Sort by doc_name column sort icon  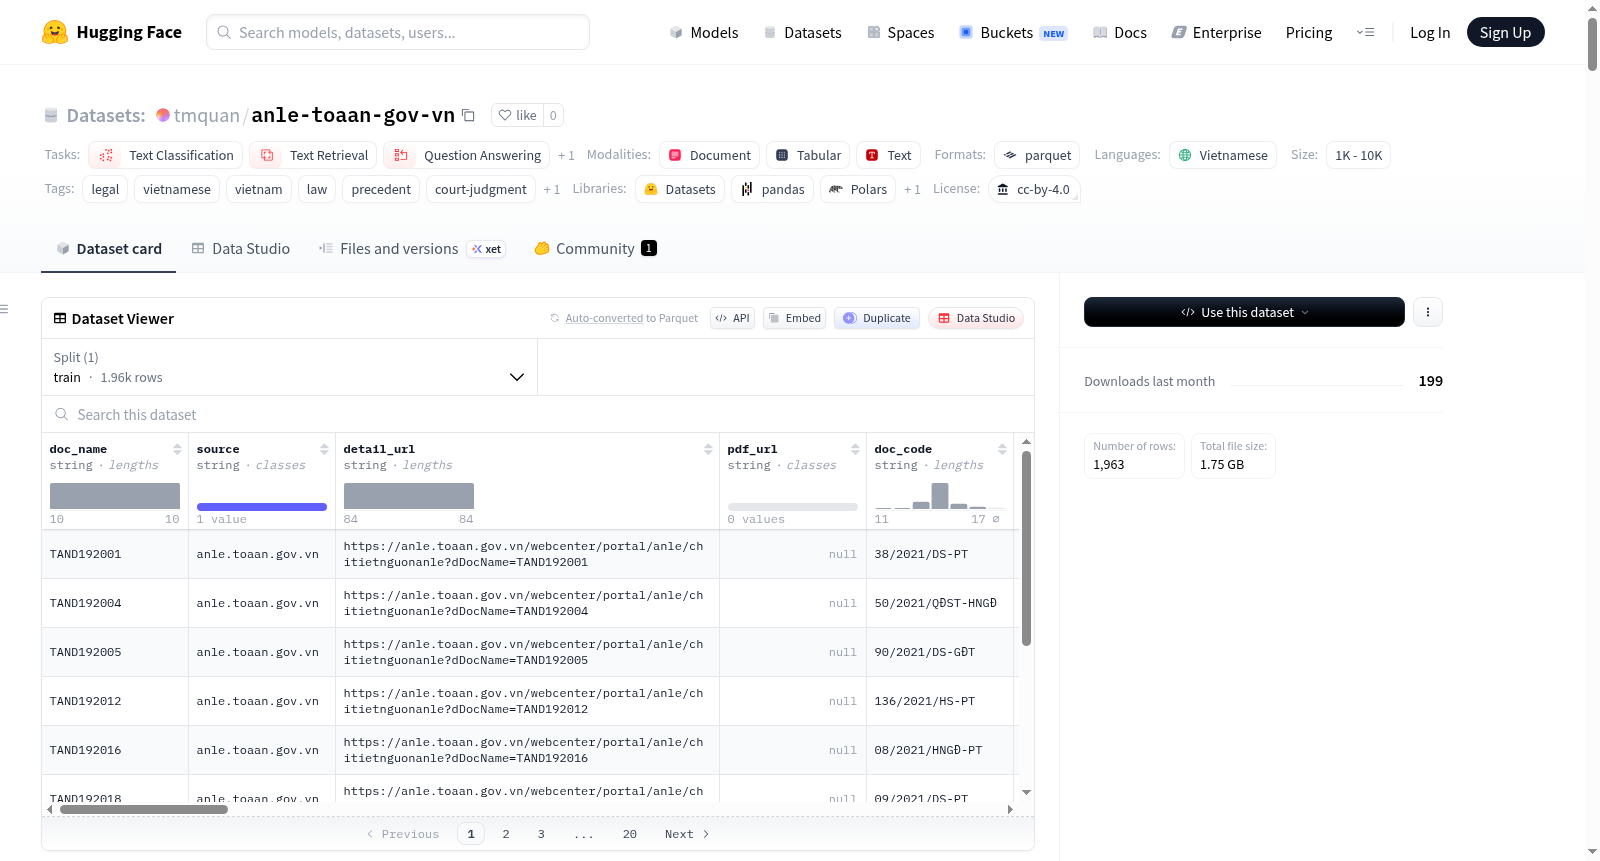coord(177,449)
